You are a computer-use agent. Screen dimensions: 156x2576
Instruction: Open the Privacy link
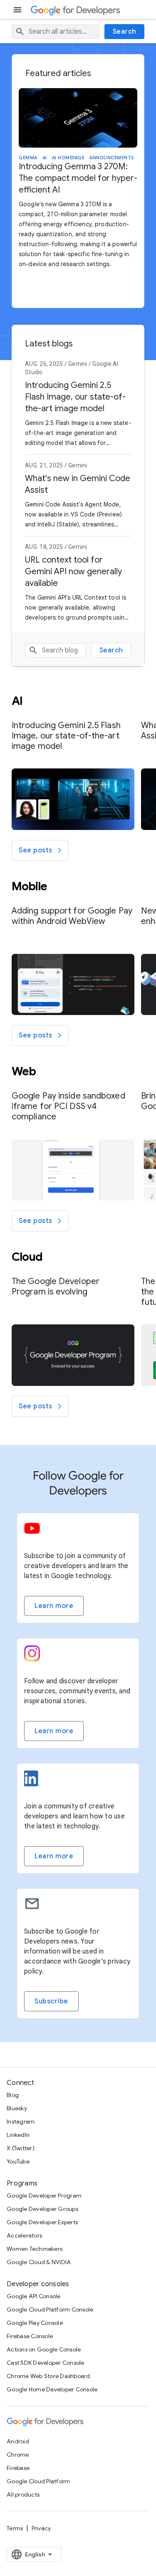coord(41,2528)
